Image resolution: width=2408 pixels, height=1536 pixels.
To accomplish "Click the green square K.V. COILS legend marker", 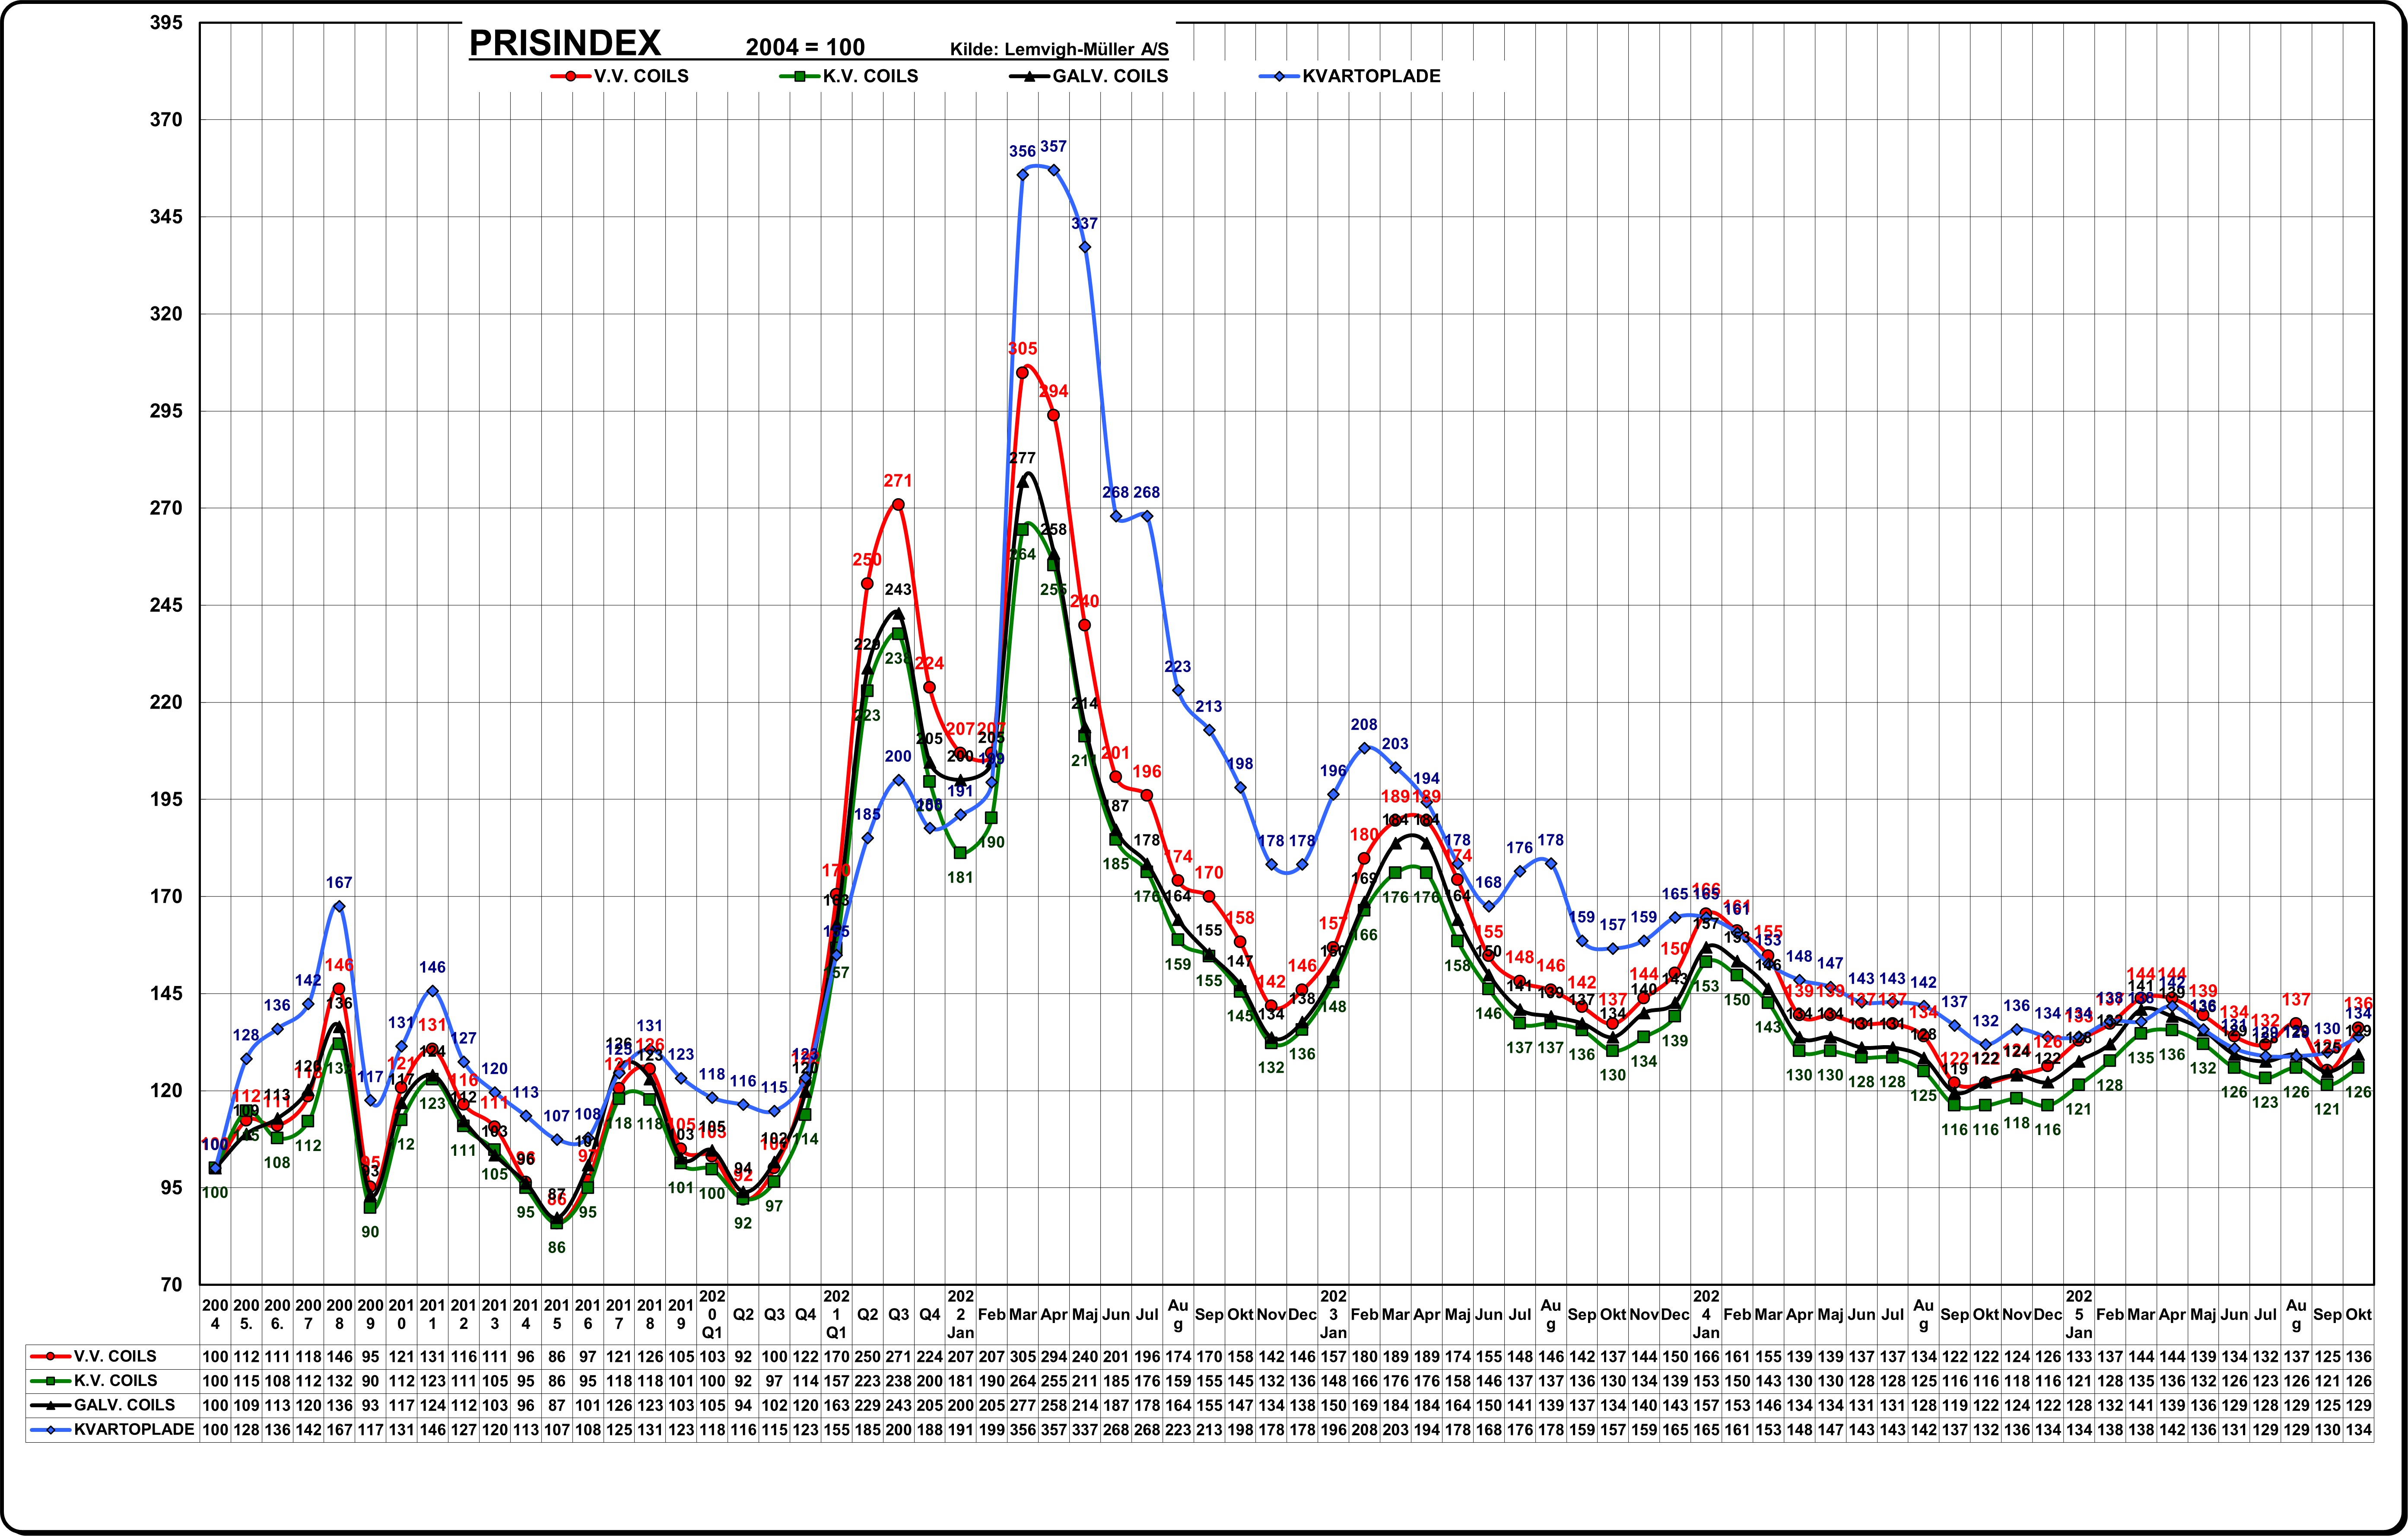I will coord(800,76).
